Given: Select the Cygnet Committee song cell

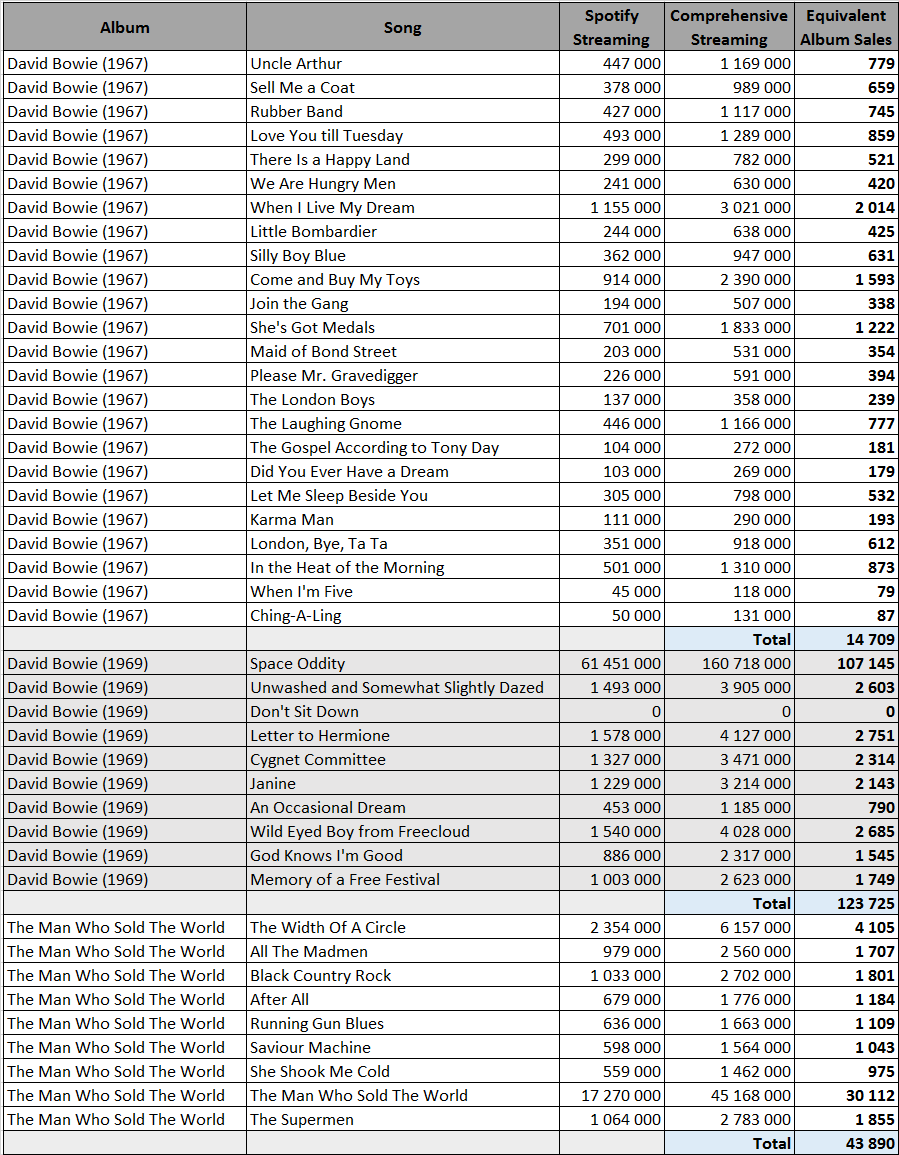Looking at the screenshot, I should pos(402,759).
